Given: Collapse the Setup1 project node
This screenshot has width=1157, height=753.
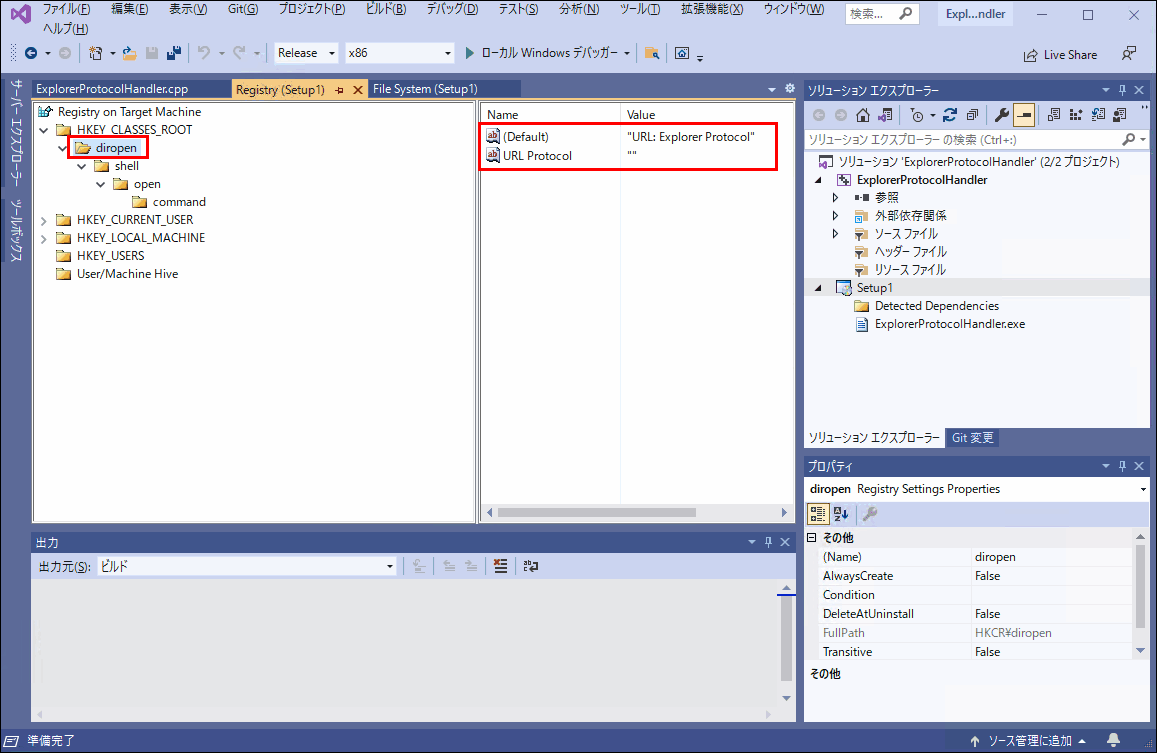Looking at the screenshot, I should coord(818,288).
